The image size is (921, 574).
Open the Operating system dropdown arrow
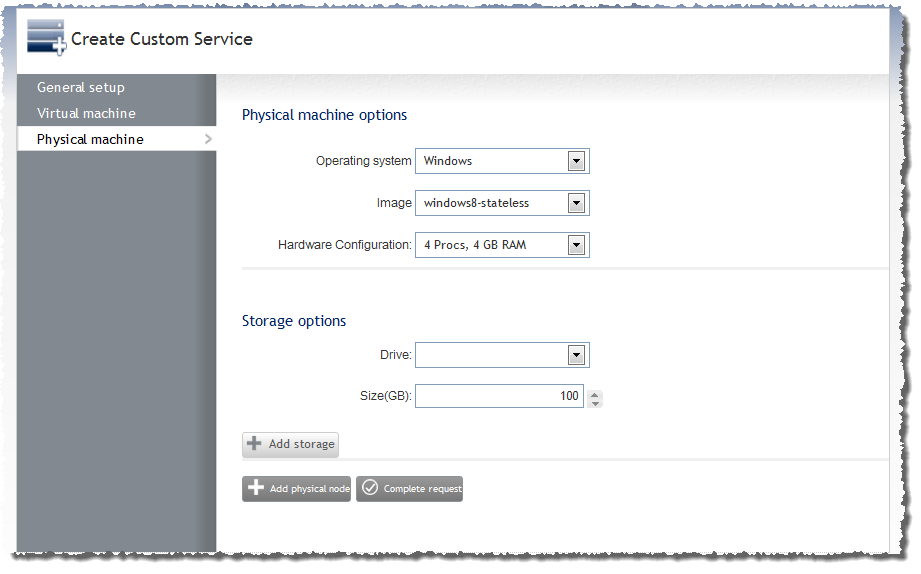click(576, 161)
